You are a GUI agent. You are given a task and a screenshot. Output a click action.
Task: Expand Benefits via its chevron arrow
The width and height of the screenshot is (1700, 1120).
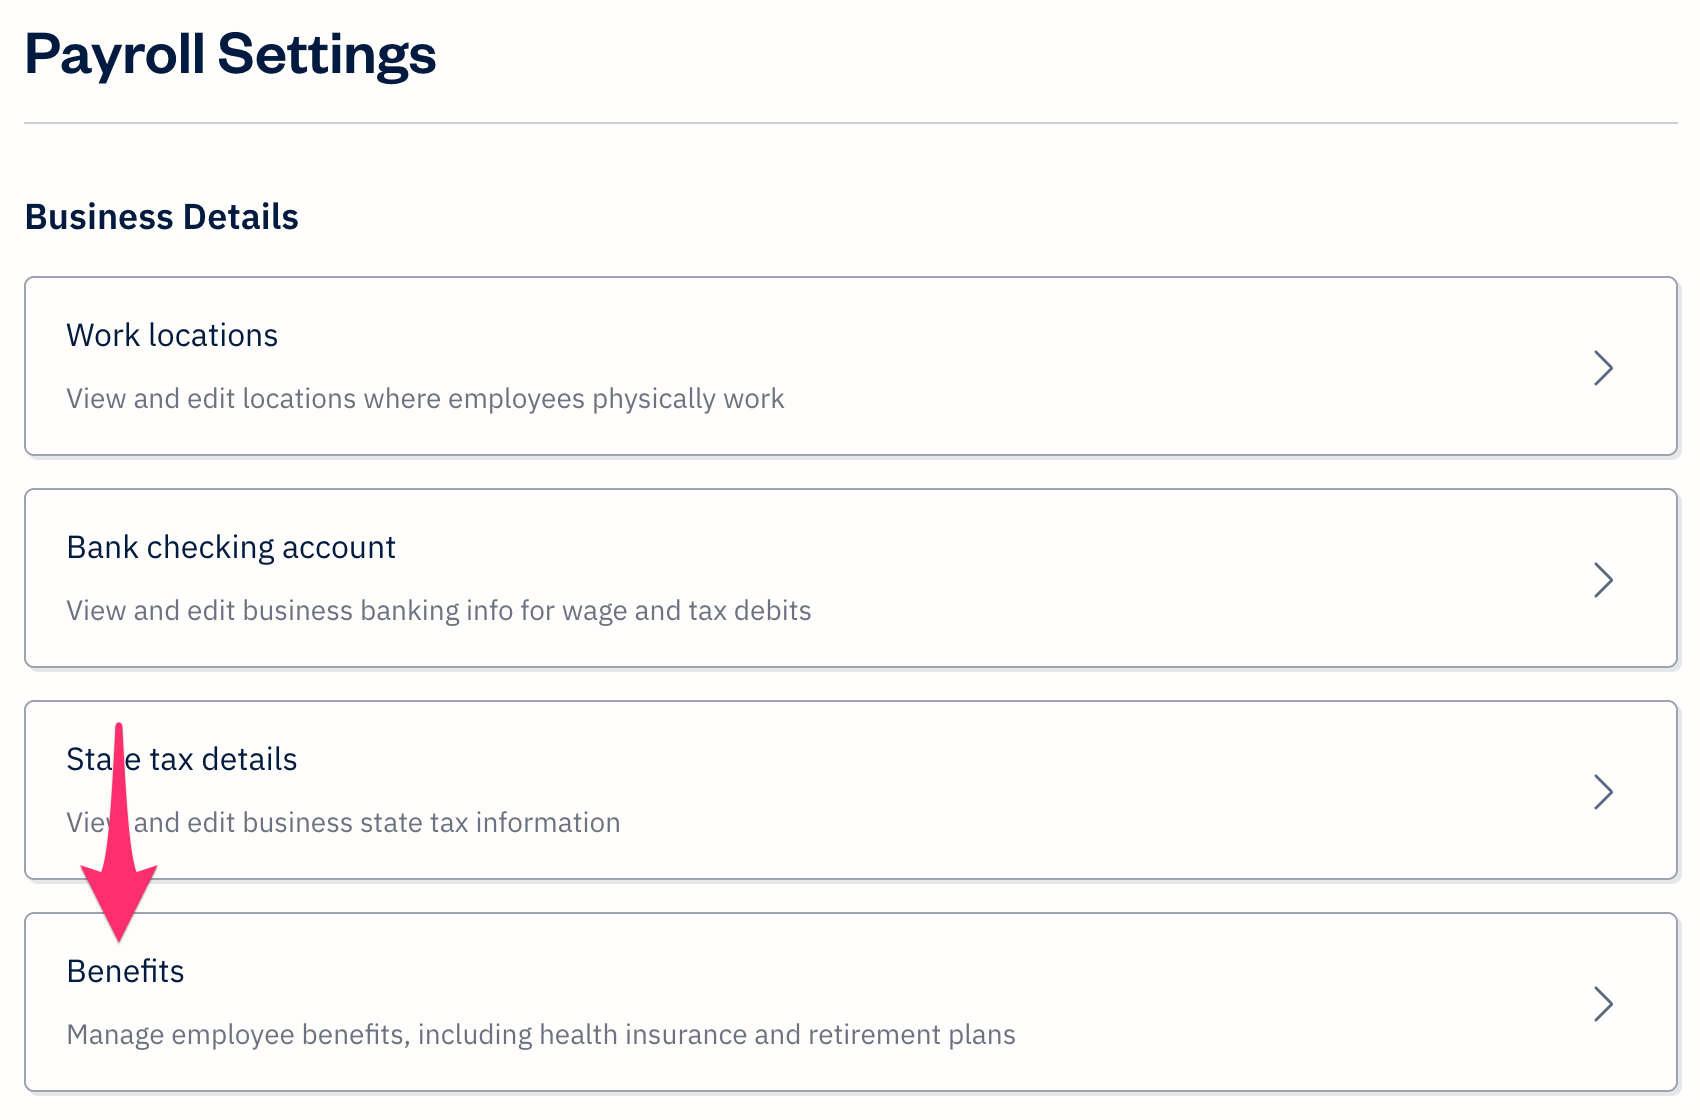[1604, 1004]
